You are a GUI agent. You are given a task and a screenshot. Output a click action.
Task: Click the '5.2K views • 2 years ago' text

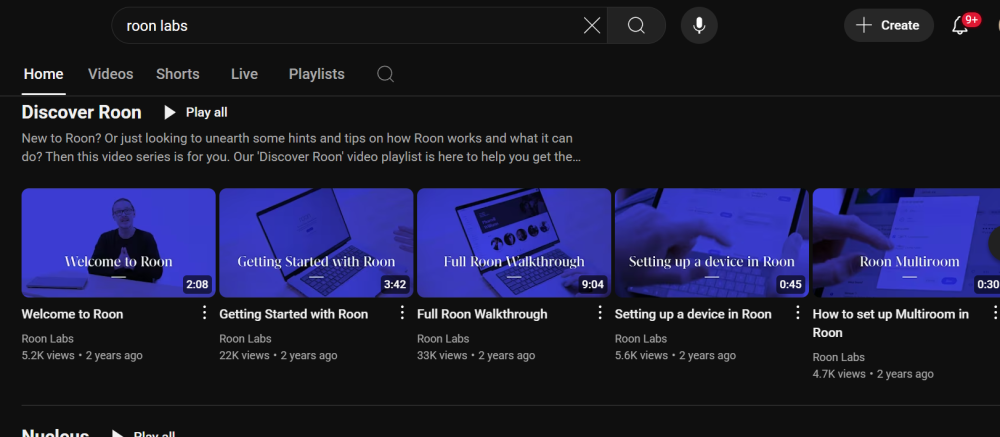click(x=82, y=355)
